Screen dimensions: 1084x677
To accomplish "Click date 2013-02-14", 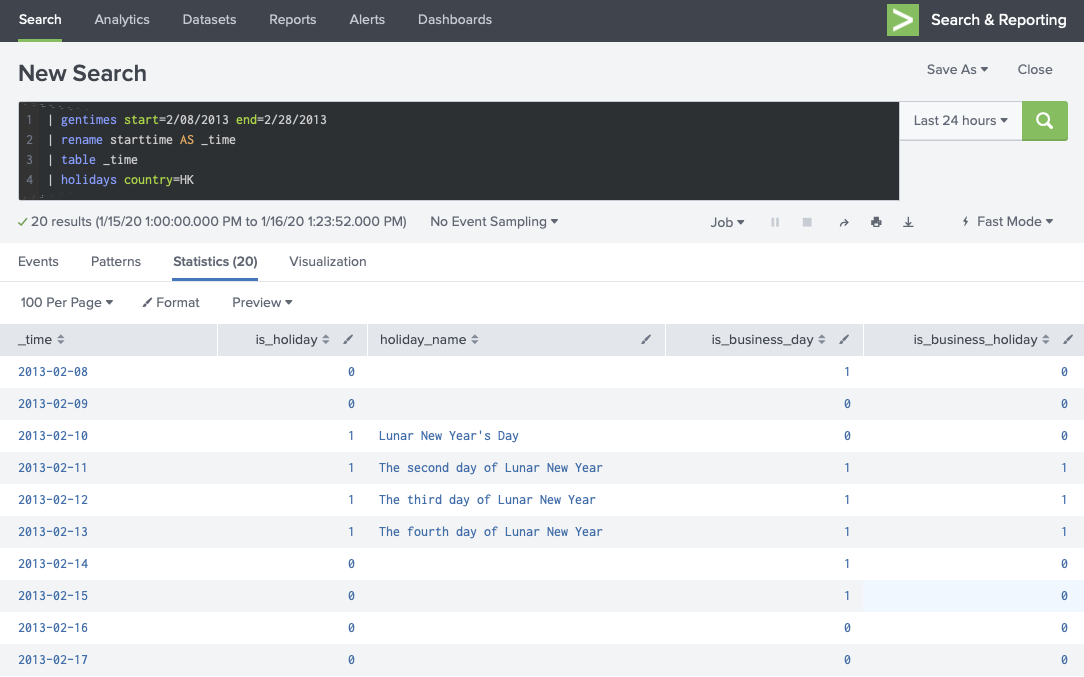I will (53, 564).
